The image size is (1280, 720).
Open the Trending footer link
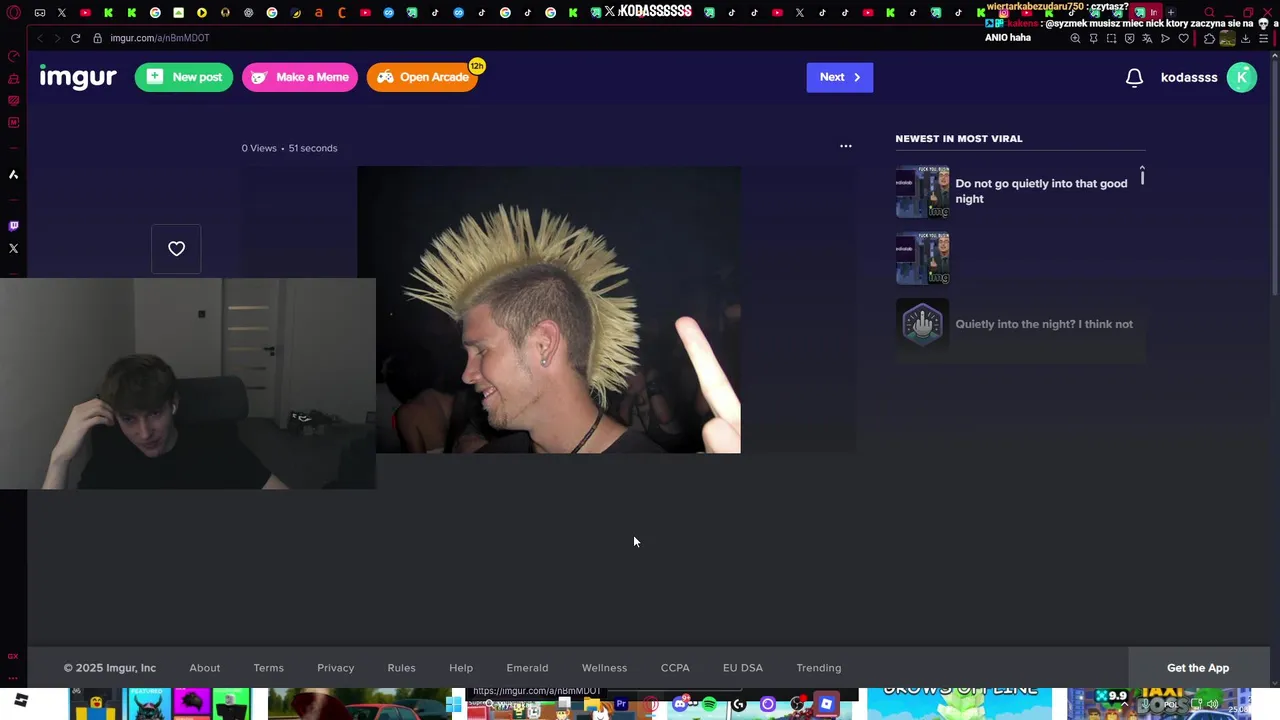click(x=819, y=668)
